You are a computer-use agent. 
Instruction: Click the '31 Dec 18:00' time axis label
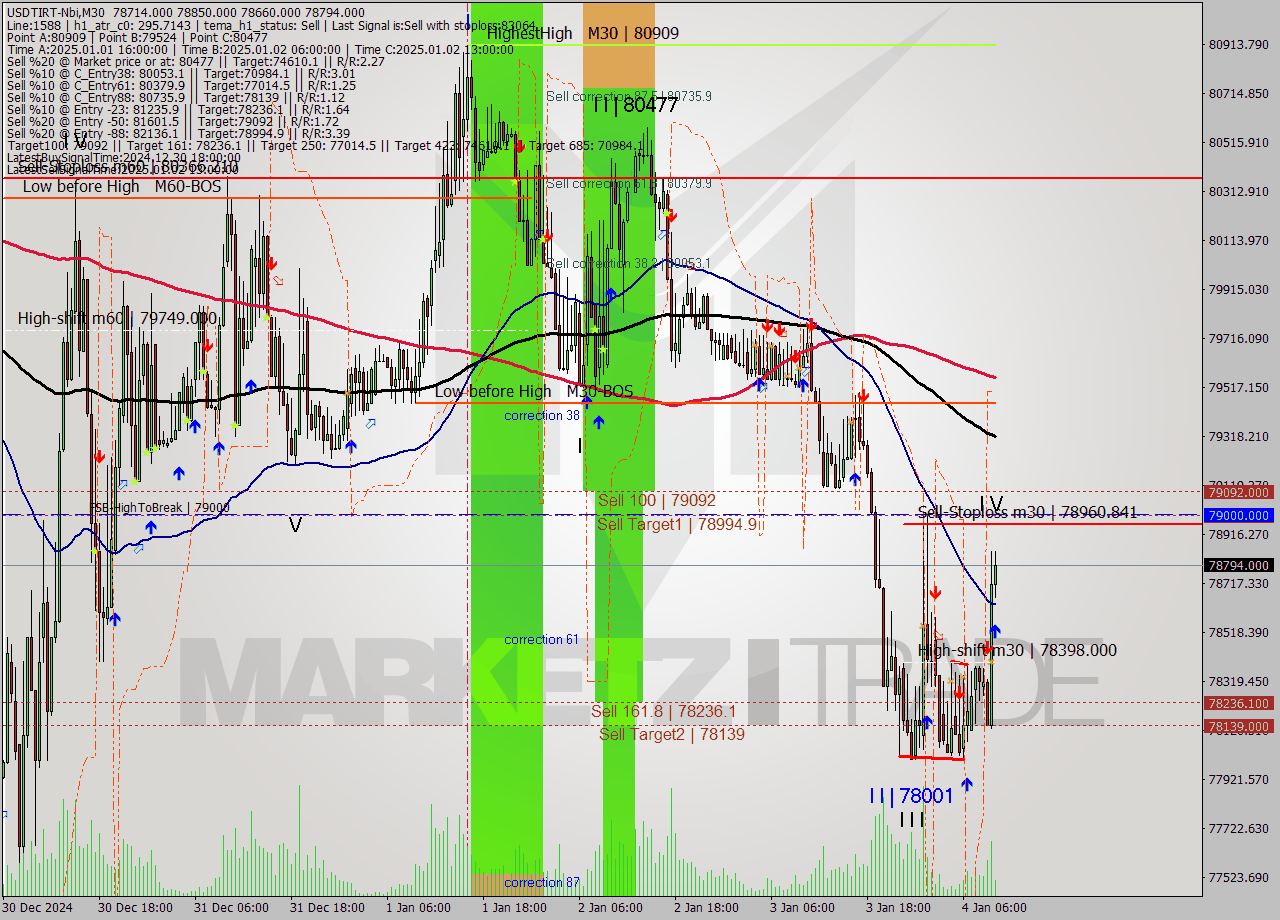pyautogui.click(x=327, y=908)
